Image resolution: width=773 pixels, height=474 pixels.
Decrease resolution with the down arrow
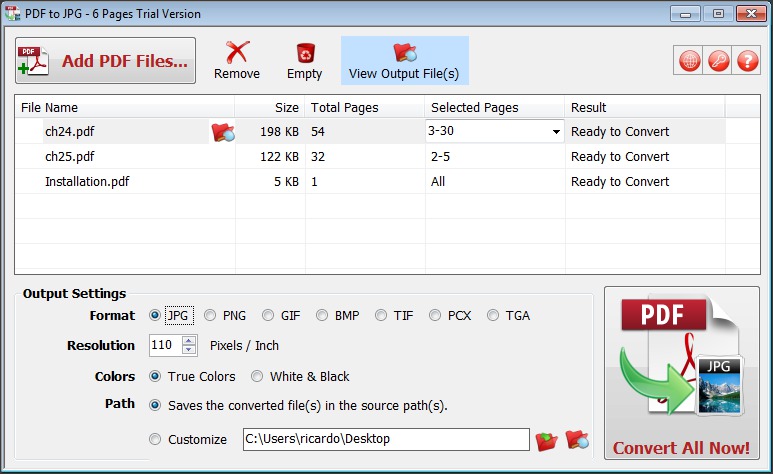click(189, 350)
